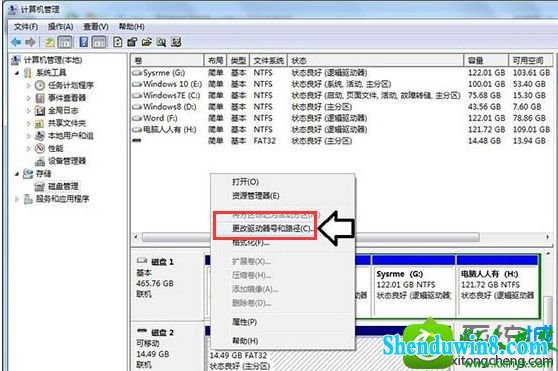The height and width of the screenshot is (371, 558).
Task: Click the removable drive icon in FAT32 row
Action: 137,141
